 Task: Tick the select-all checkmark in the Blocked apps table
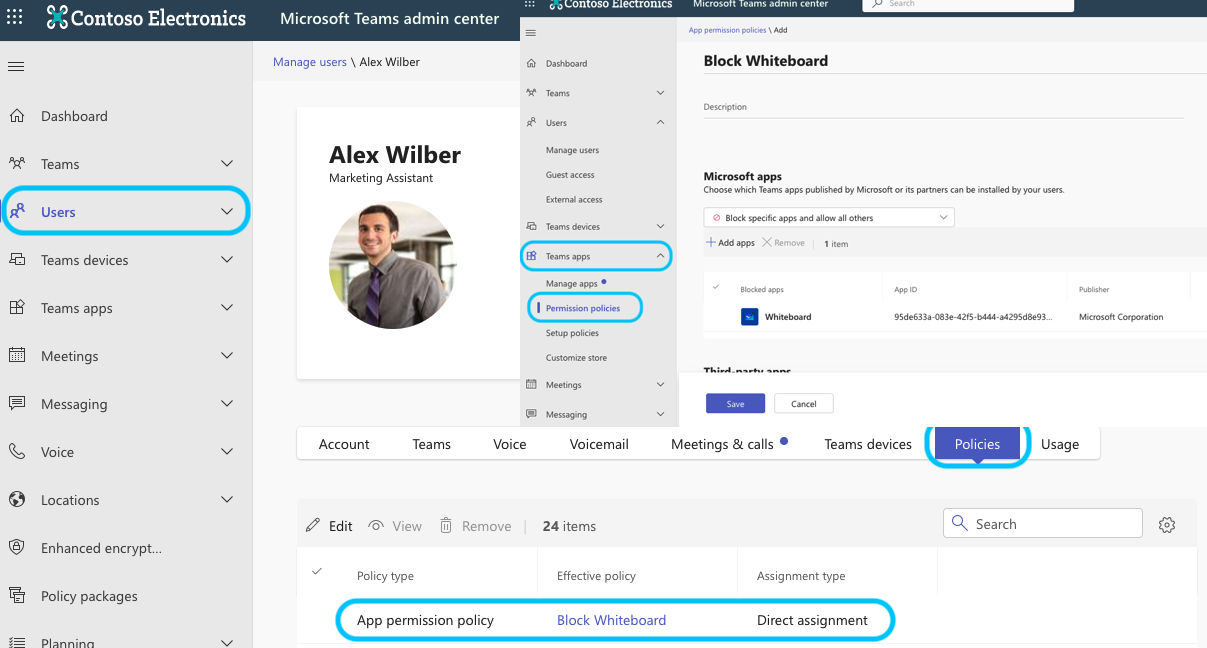[x=715, y=288]
